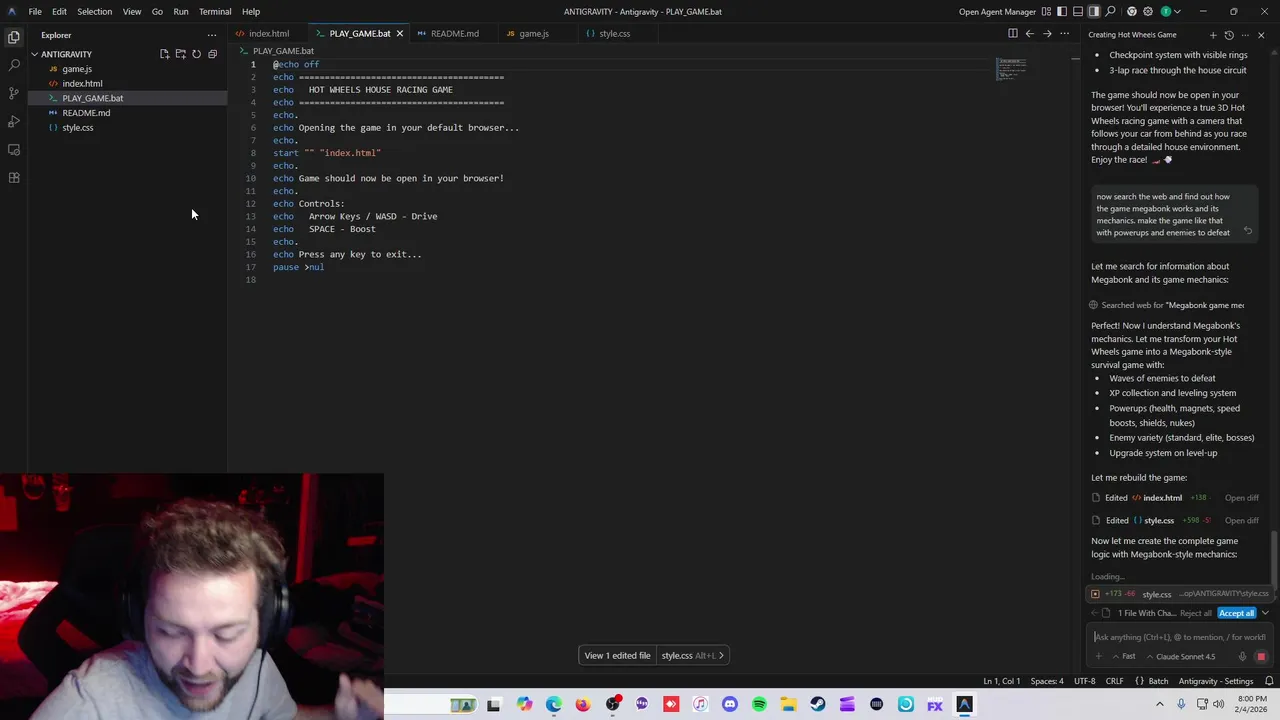This screenshot has height=720, width=1280.
Task: Open the Search view in activity bar
Action: pos(14,65)
